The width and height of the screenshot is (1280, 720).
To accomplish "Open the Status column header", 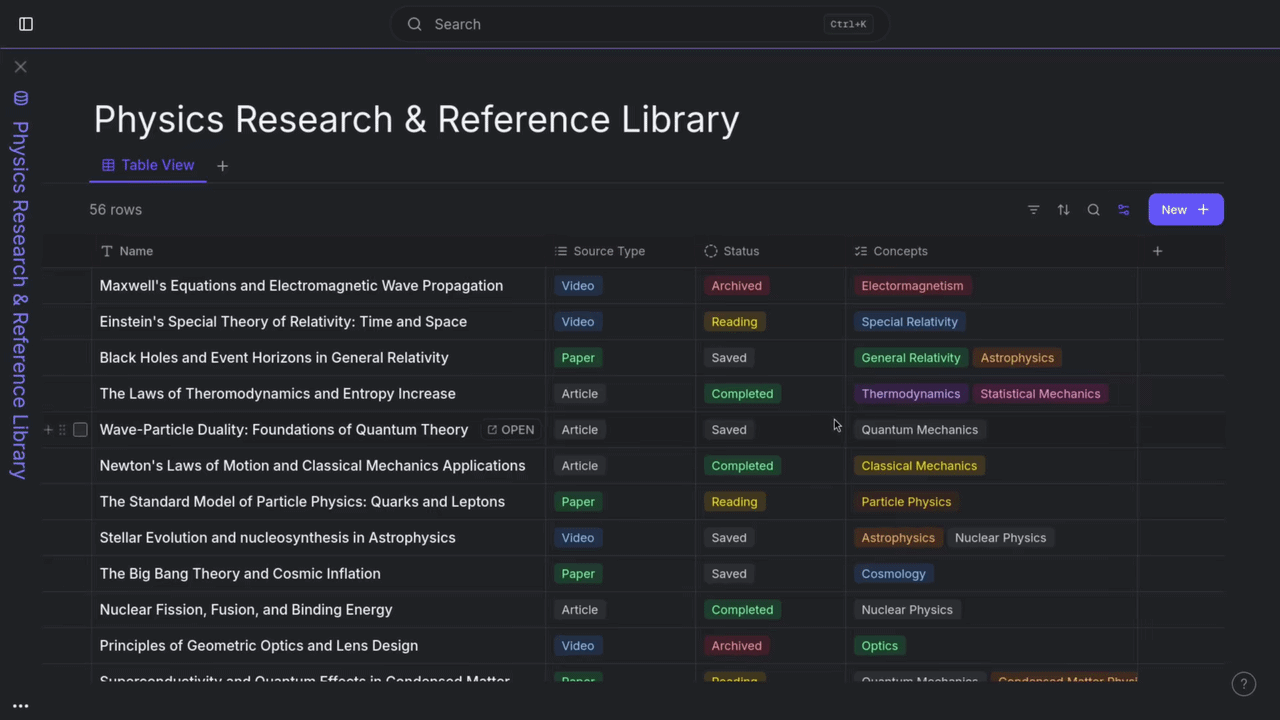I will [x=771, y=251].
